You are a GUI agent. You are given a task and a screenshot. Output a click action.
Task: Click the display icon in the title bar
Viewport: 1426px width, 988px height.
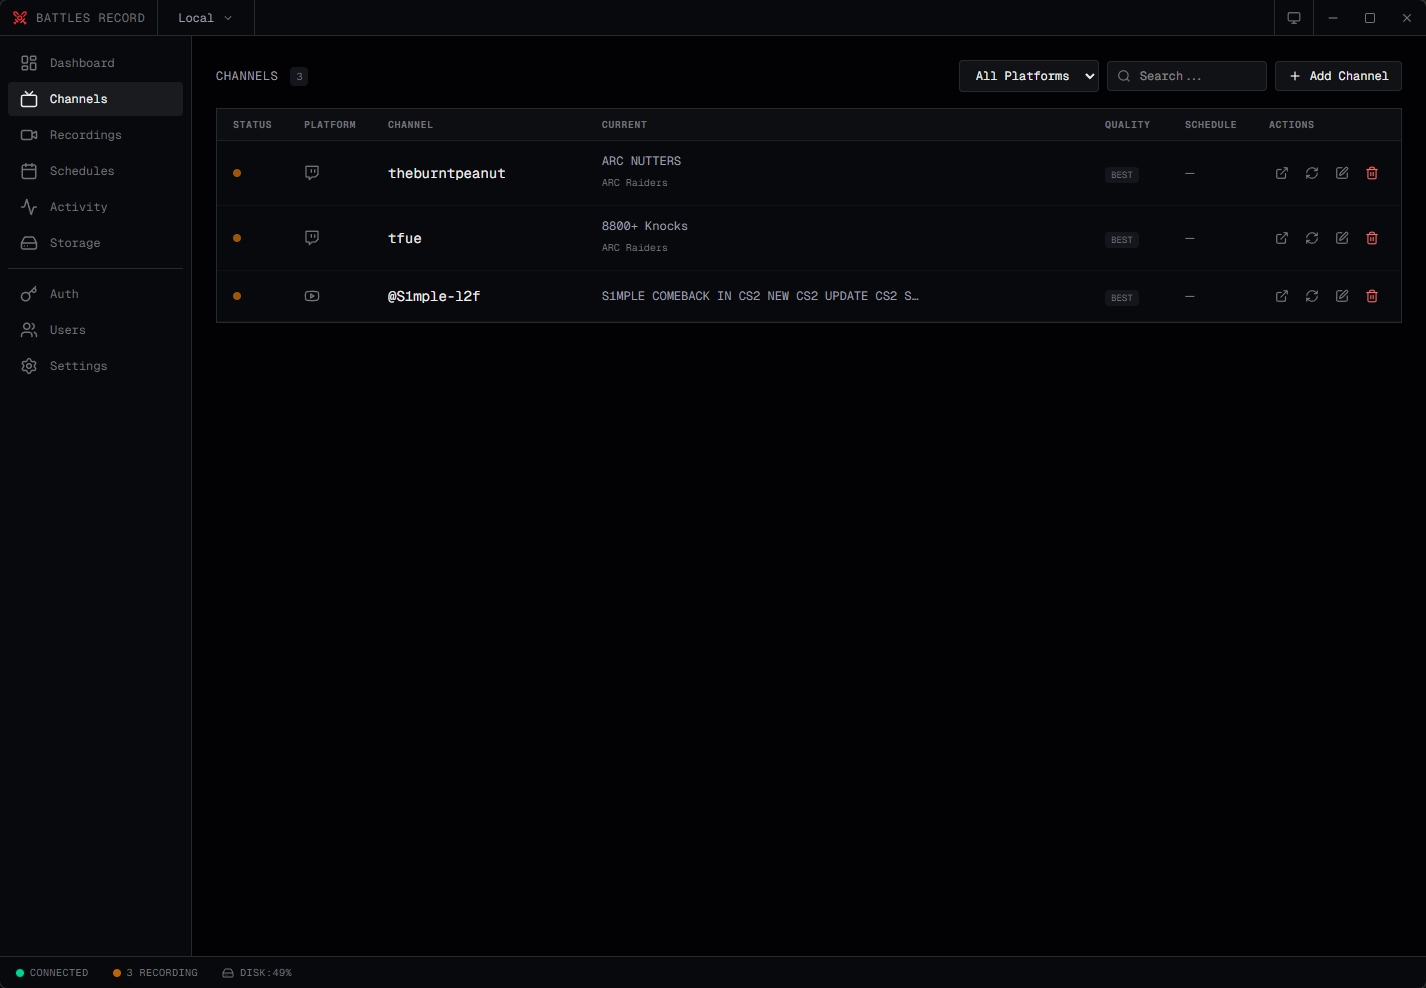pos(1293,18)
